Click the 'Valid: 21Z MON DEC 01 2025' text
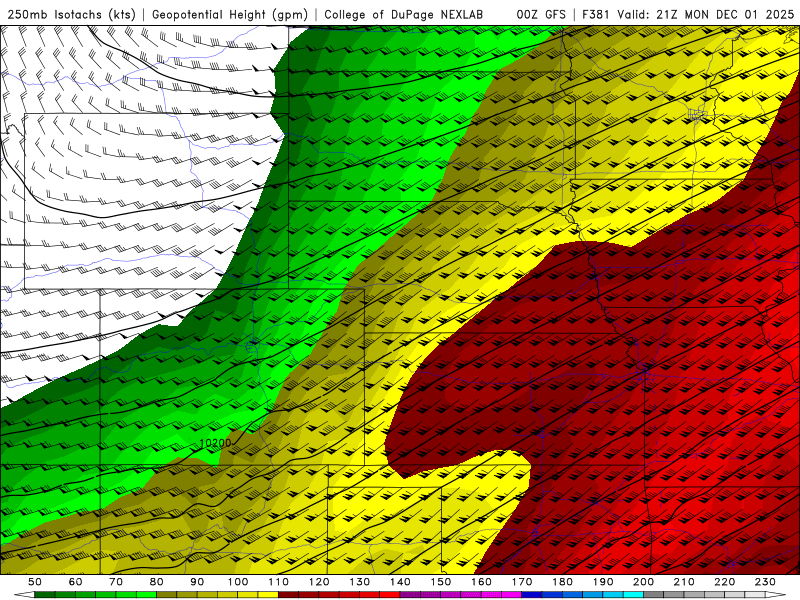This screenshot has height=600, width=800. pyautogui.click(x=706, y=14)
